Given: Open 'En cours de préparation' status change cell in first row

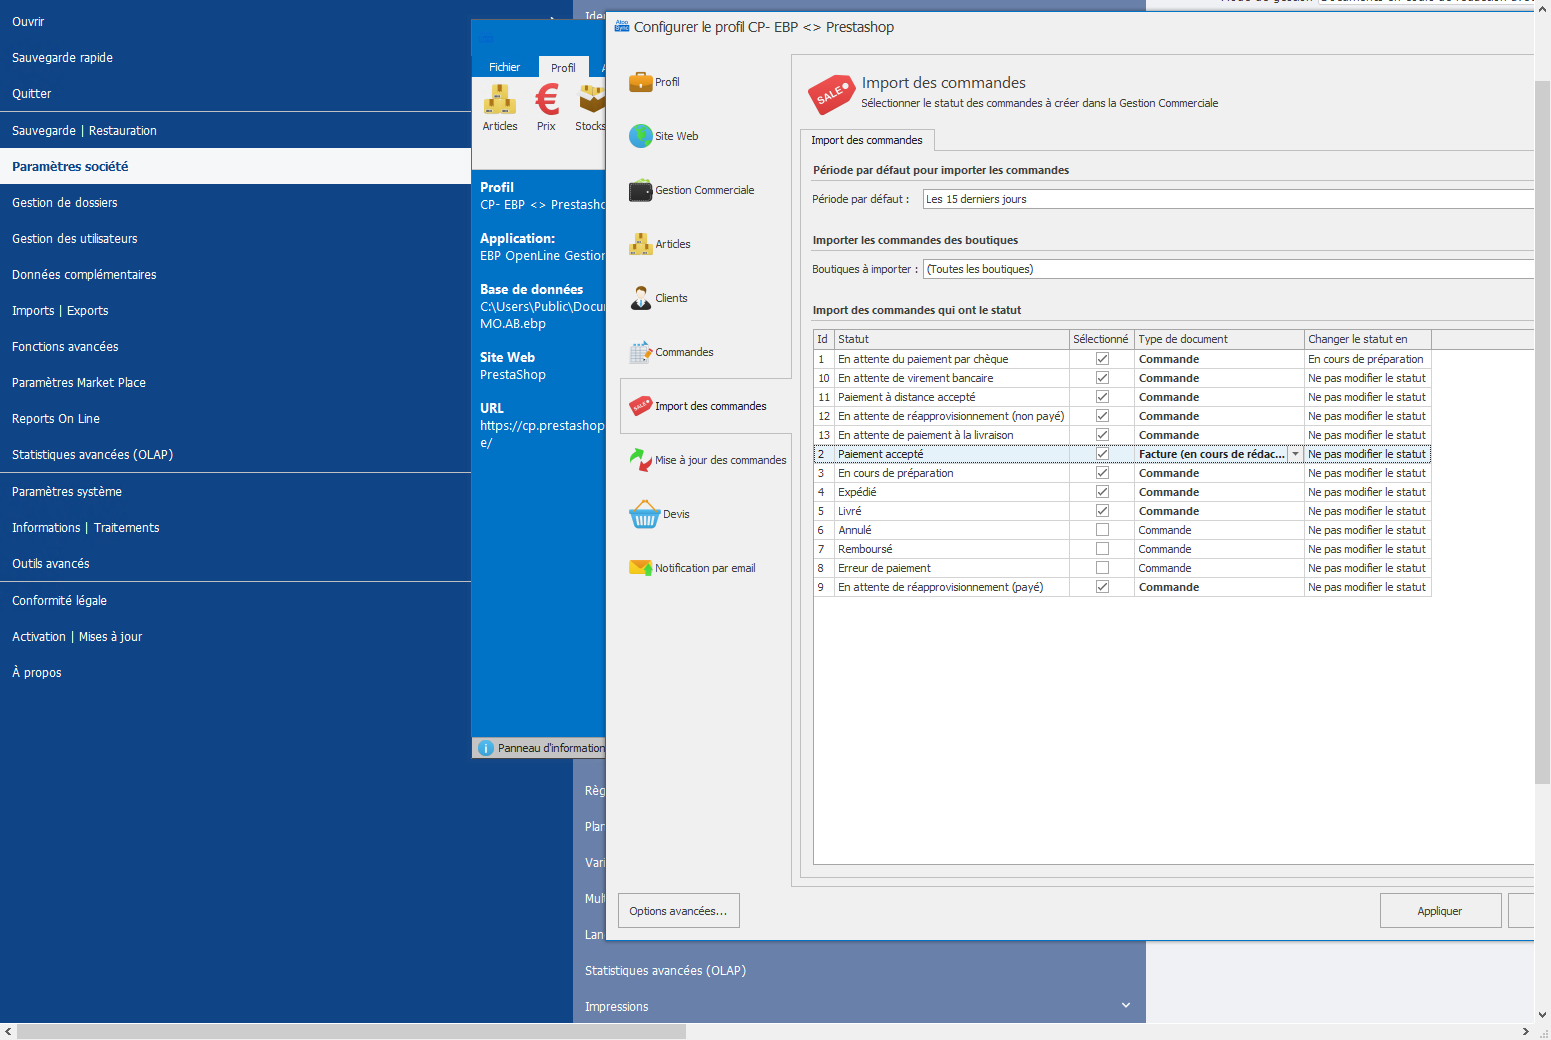Looking at the screenshot, I should coord(1367,359).
